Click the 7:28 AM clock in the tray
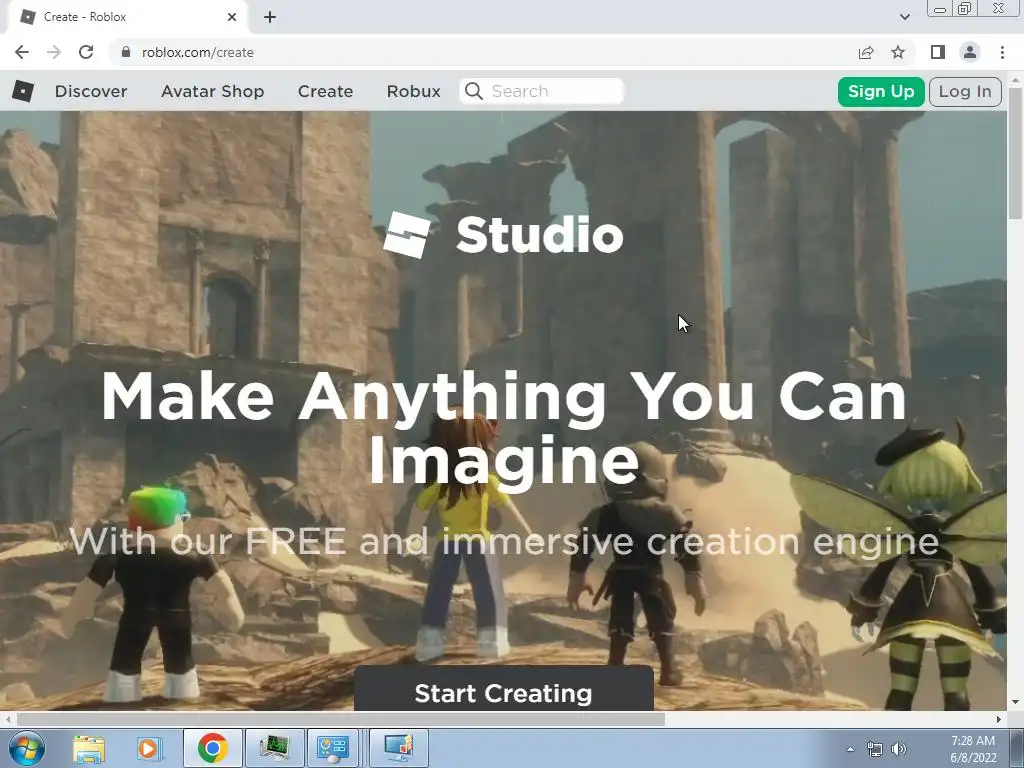Viewport: 1024px width, 768px height. click(x=973, y=741)
